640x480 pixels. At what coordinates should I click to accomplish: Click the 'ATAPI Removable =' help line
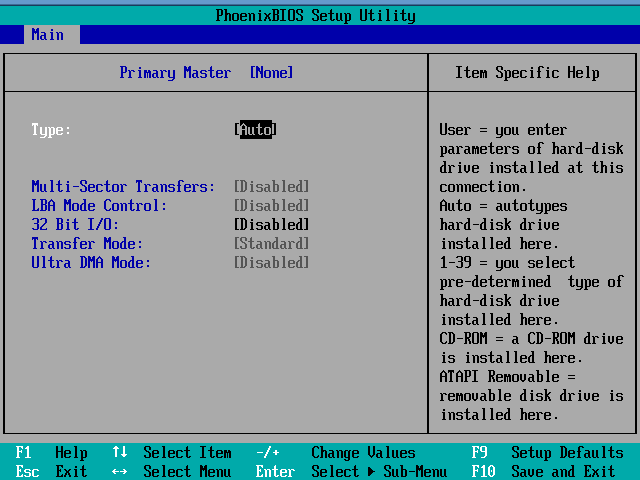point(507,377)
